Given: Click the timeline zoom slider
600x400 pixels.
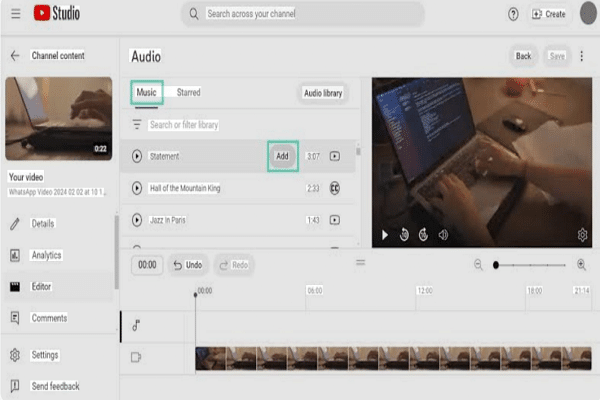Looking at the screenshot, I should (530, 265).
